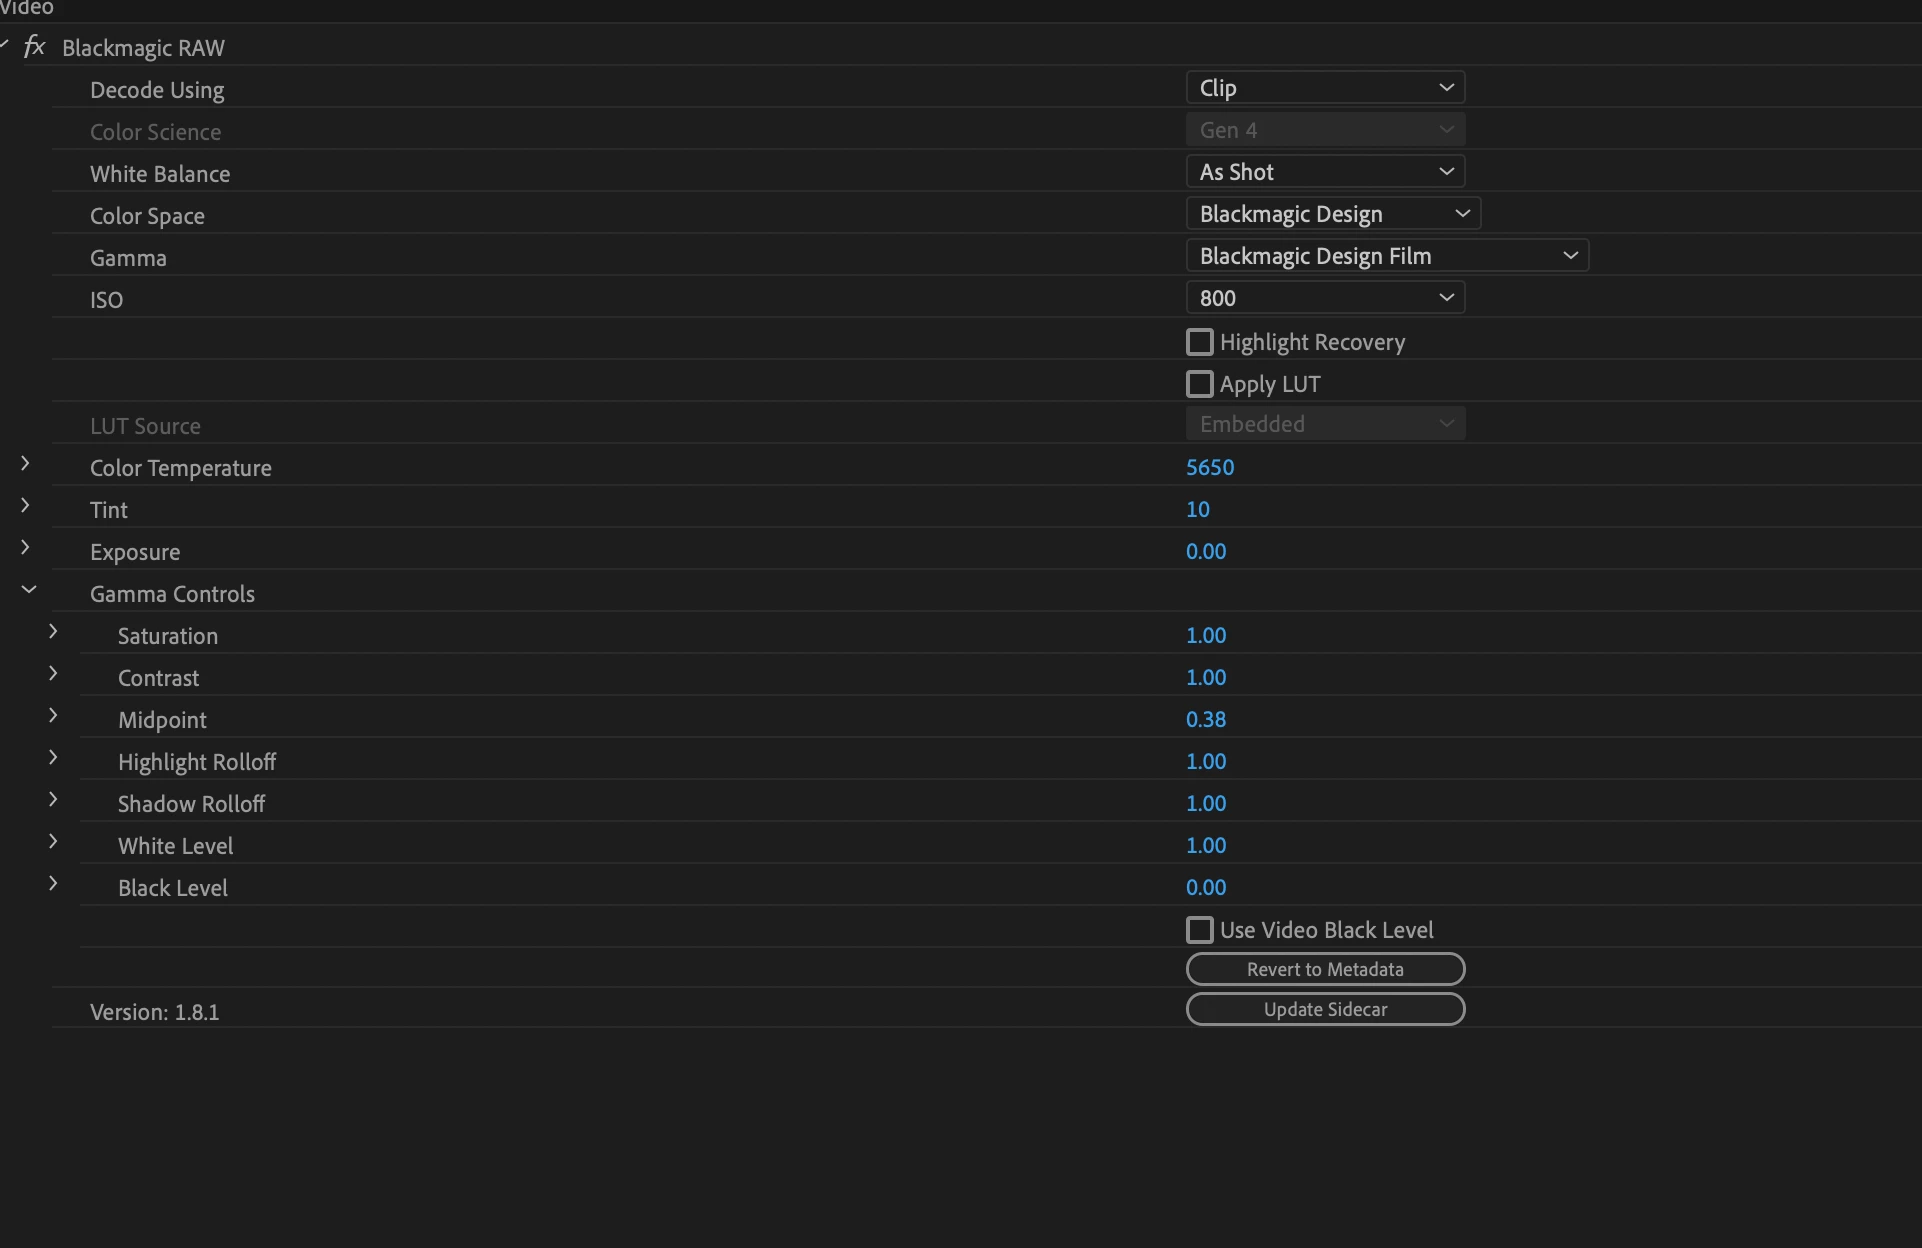The height and width of the screenshot is (1248, 1922).
Task: Open the Gamma Blackmagic Design Film dropdown
Action: point(1386,256)
